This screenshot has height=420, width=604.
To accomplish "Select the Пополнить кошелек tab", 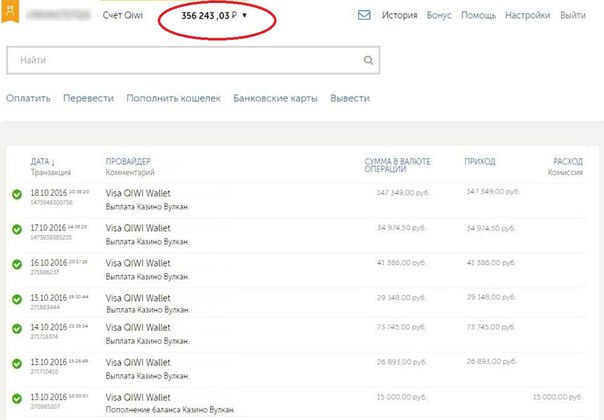I will (x=173, y=98).
